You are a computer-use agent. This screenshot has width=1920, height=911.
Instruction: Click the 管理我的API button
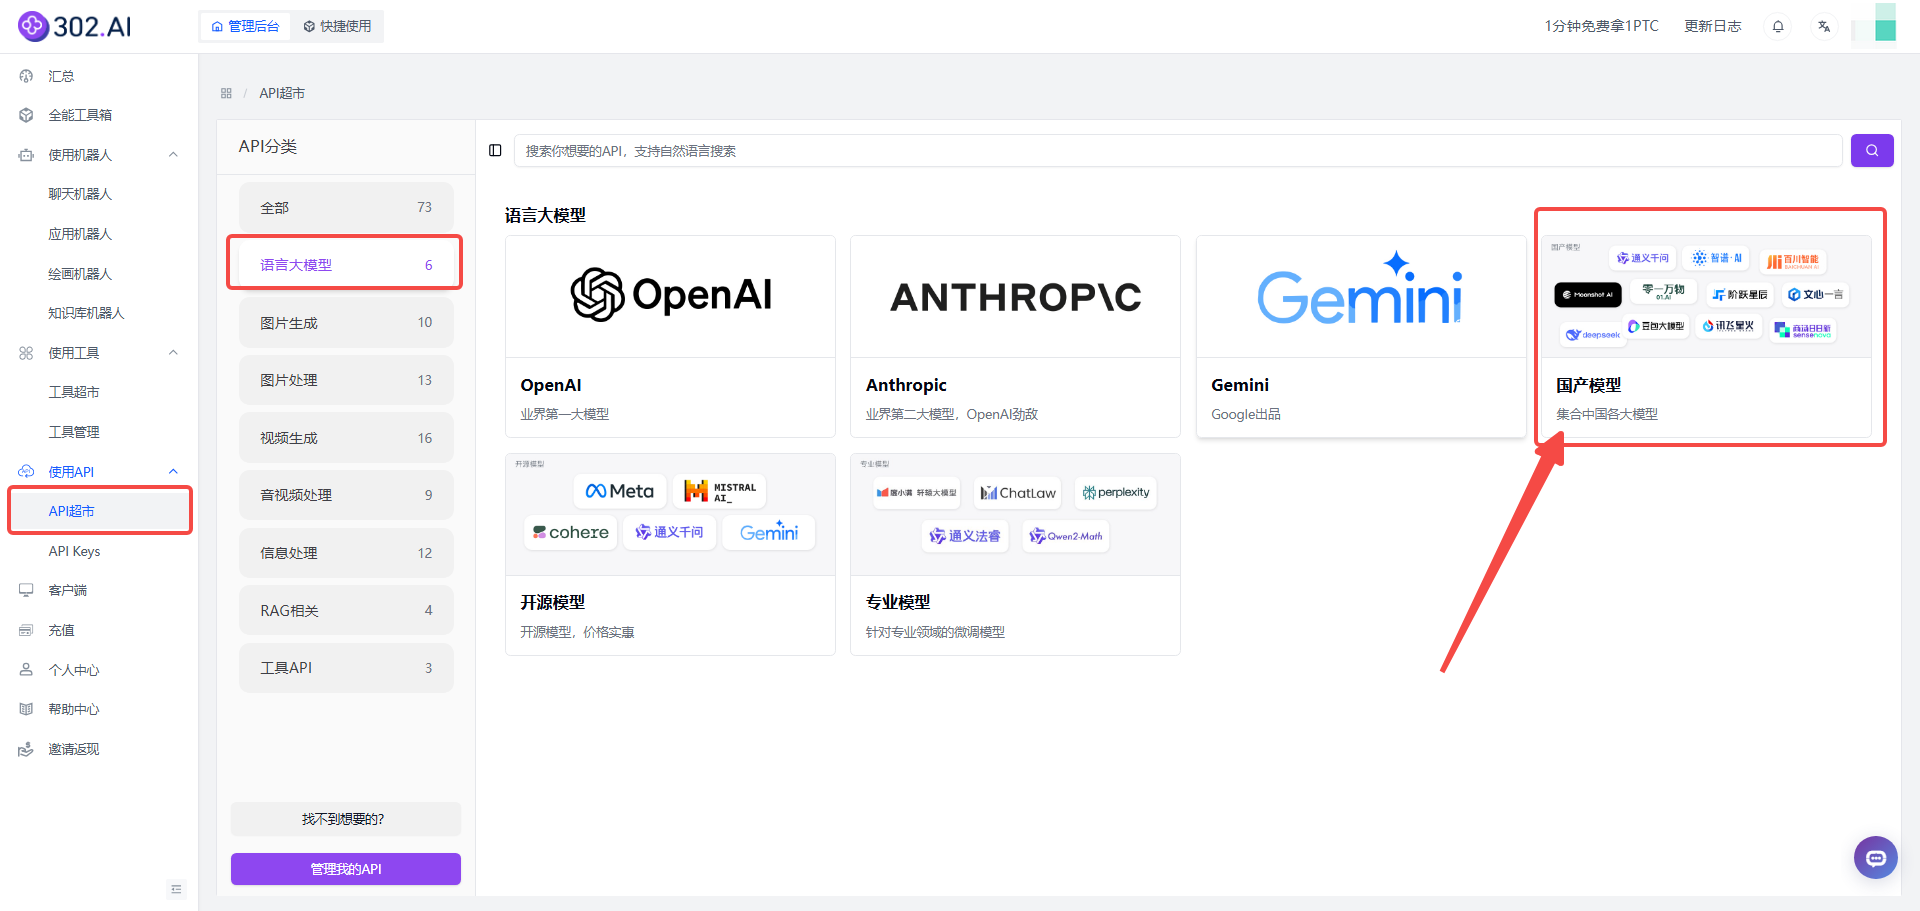pos(346,869)
